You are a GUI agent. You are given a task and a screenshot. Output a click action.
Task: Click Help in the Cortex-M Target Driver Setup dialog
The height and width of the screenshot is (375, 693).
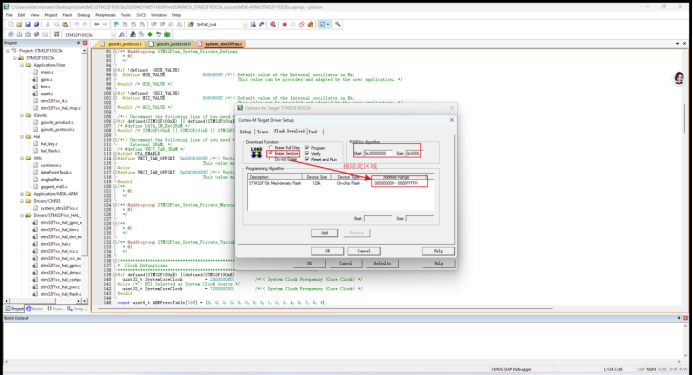coord(438,251)
